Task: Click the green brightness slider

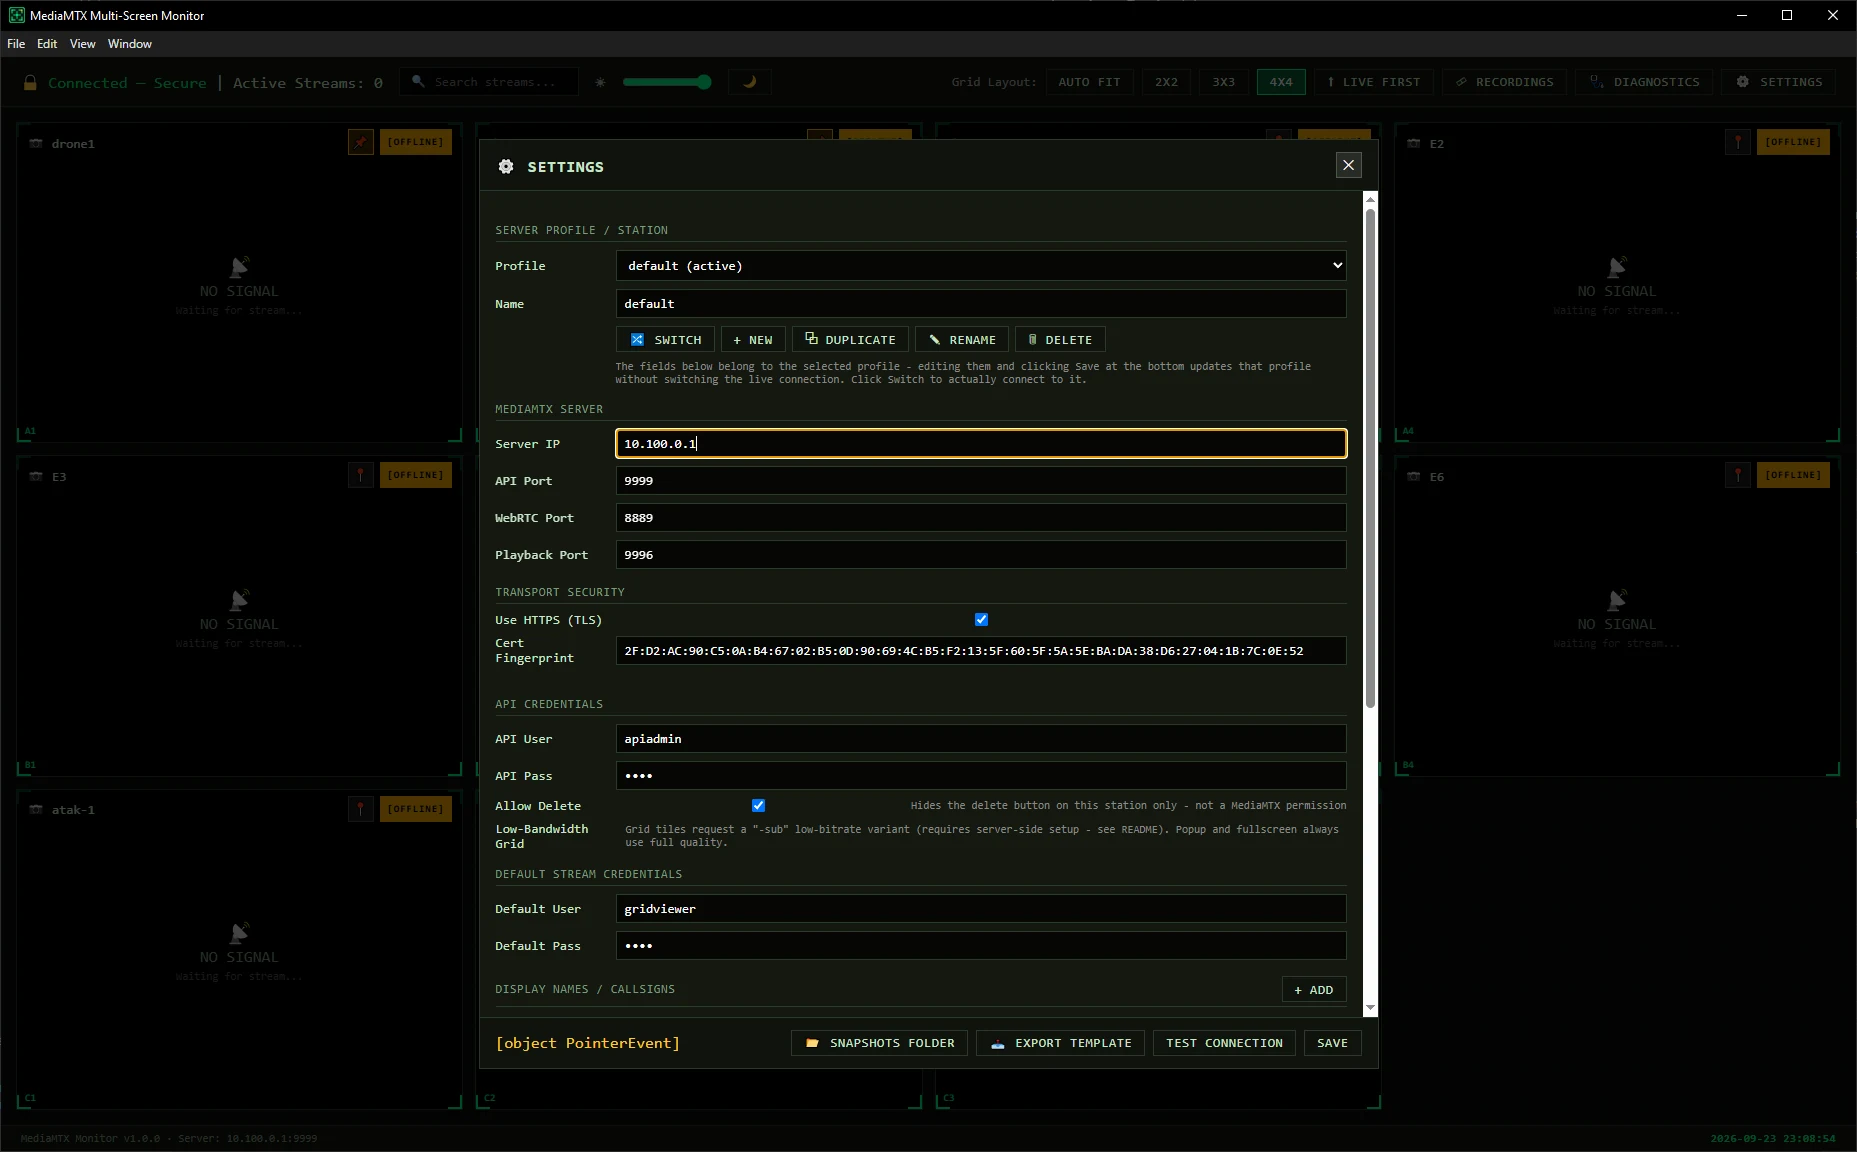Action: pyautogui.click(x=666, y=82)
